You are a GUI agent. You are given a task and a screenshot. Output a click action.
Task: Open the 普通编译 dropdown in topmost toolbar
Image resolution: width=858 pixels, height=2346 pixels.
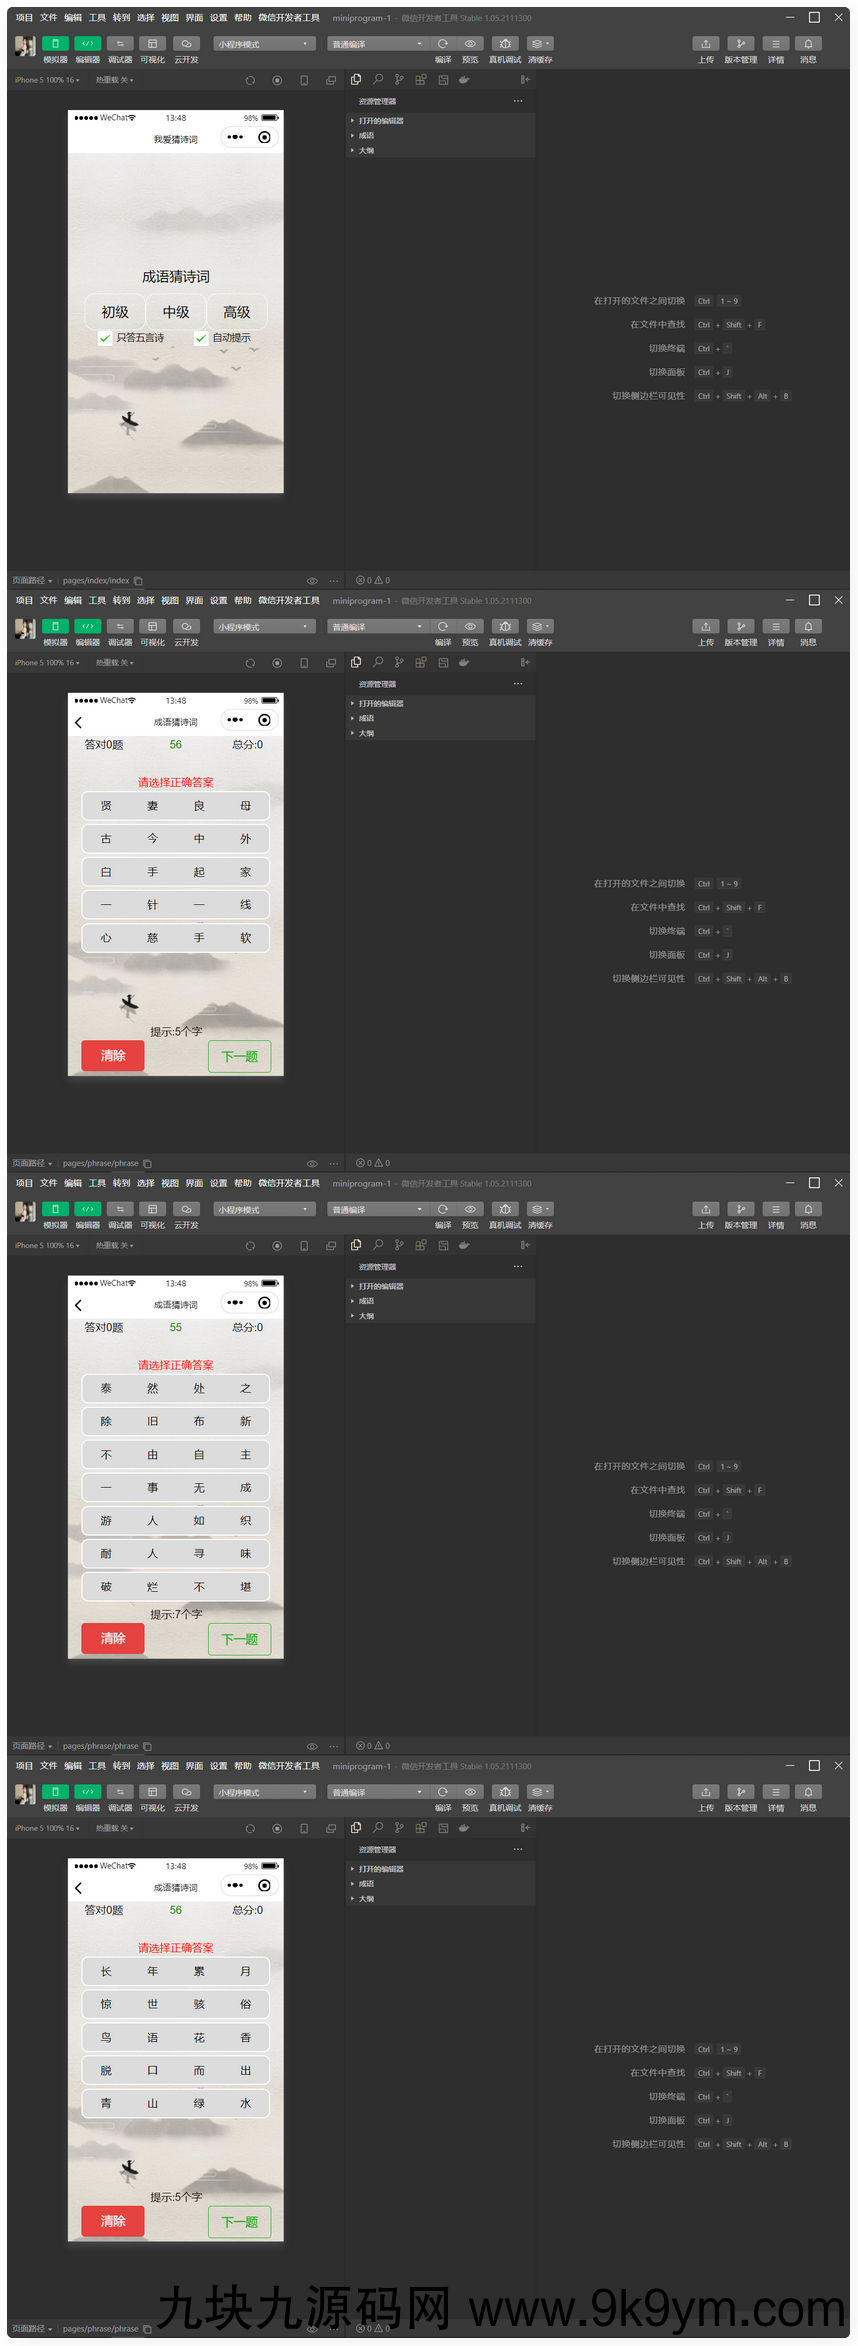pos(377,44)
